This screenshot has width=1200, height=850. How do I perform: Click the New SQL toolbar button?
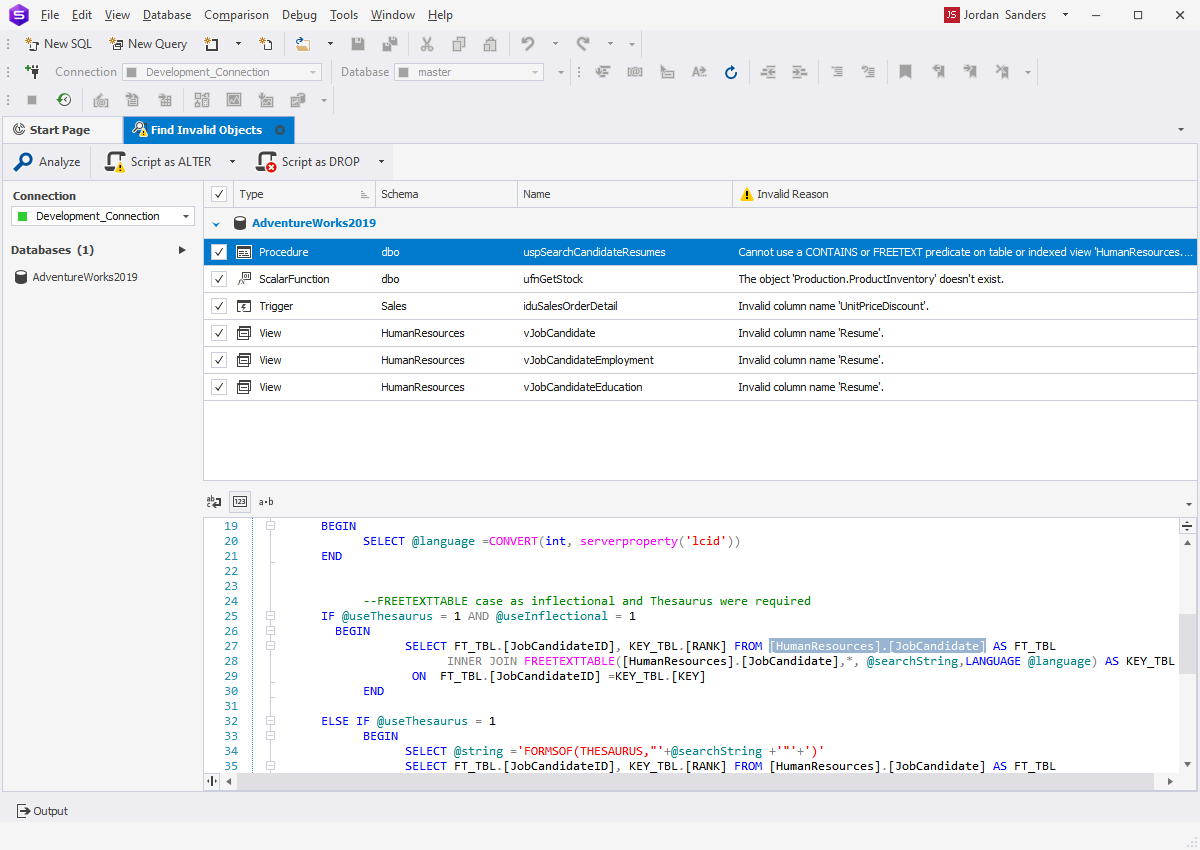[58, 44]
